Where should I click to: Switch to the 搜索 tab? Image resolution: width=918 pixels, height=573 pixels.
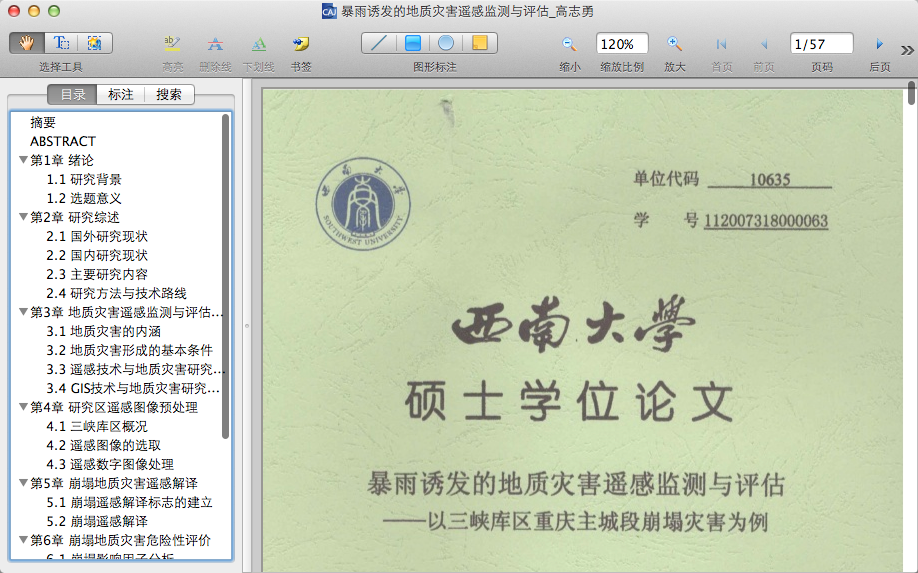click(x=169, y=95)
